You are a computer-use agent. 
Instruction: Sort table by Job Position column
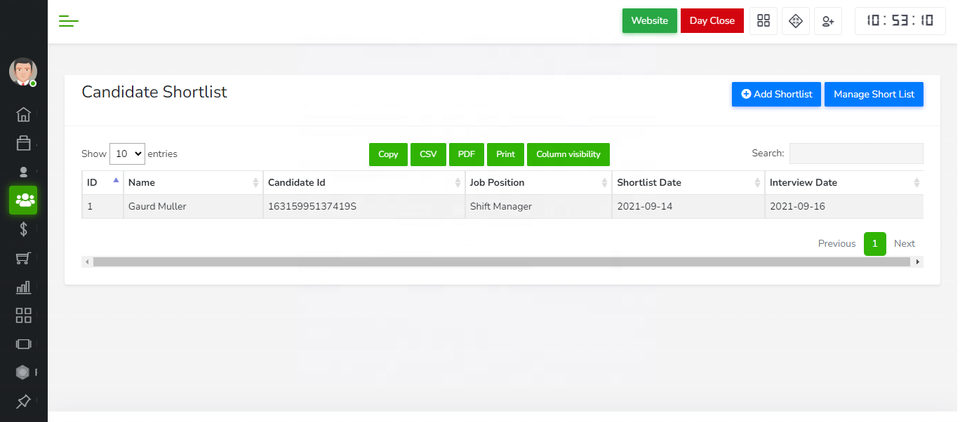(x=535, y=183)
